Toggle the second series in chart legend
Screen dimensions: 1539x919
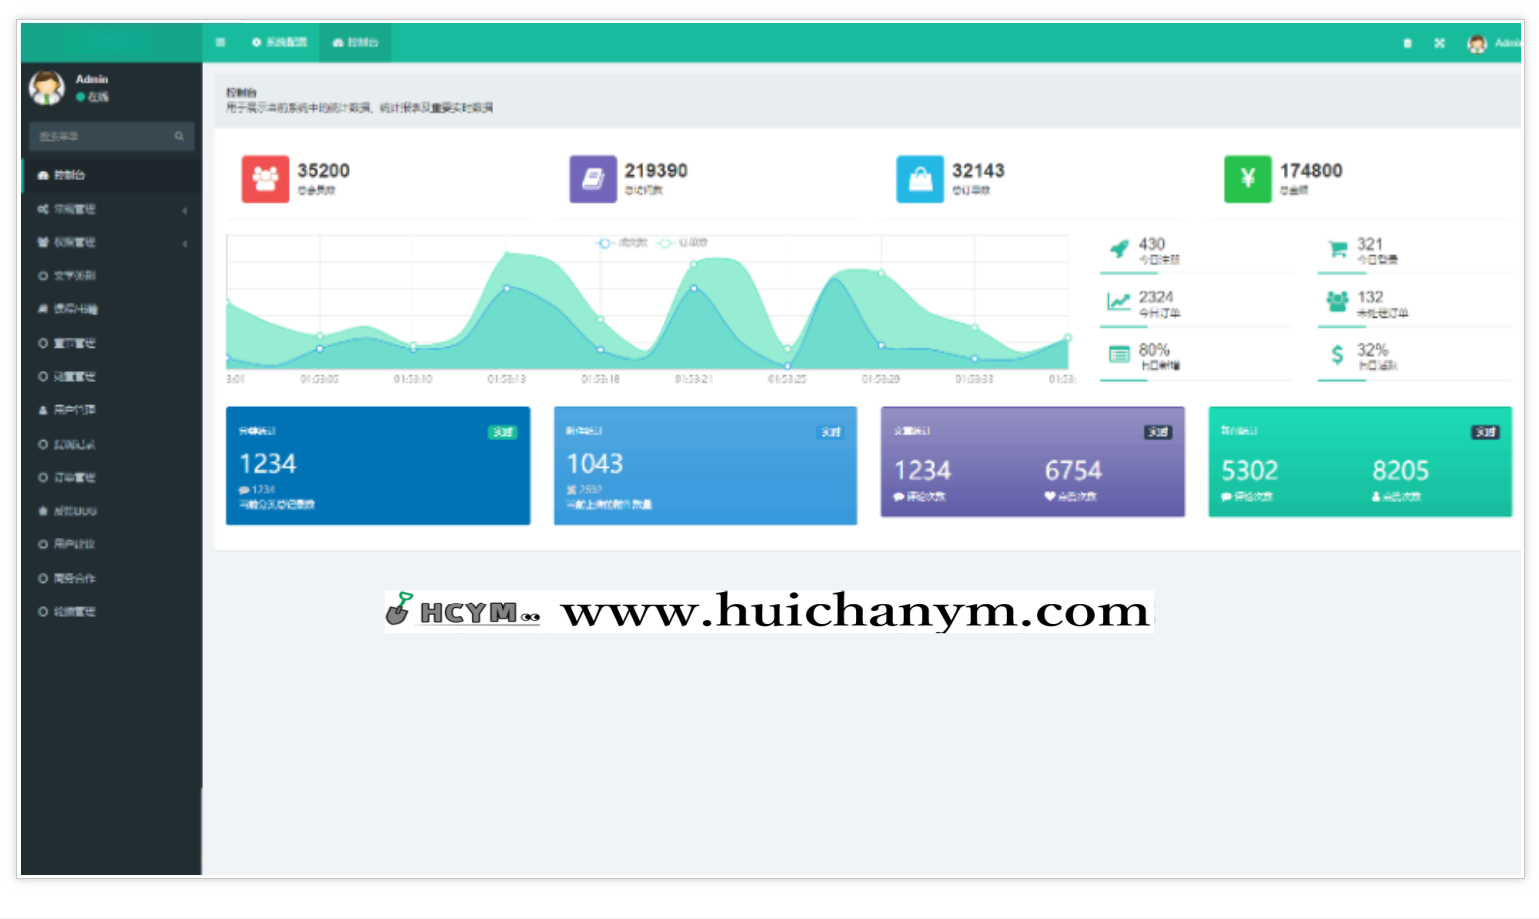684,243
